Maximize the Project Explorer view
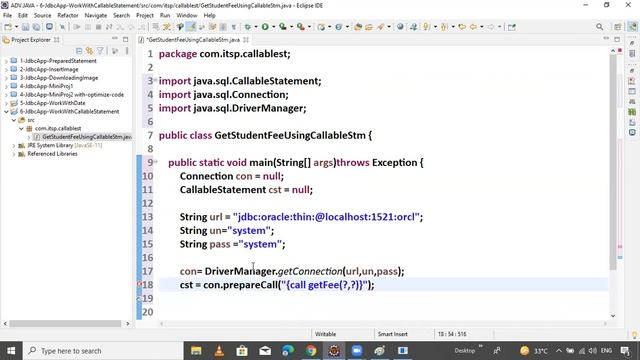Viewport: 640px width, 360px height. (125, 39)
